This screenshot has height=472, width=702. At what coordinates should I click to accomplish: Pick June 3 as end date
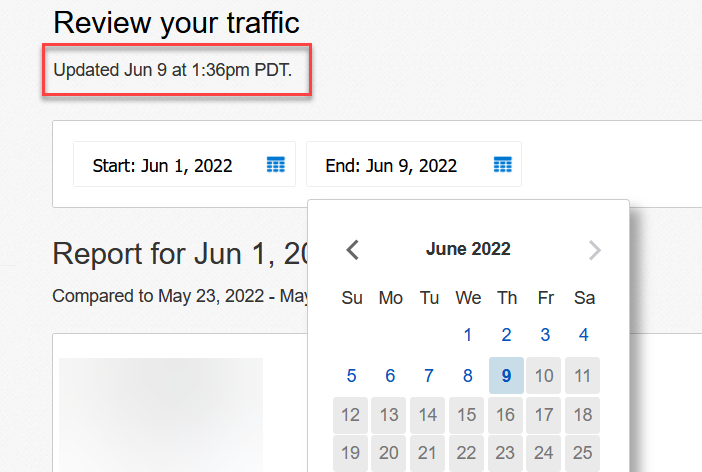[545, 335]
